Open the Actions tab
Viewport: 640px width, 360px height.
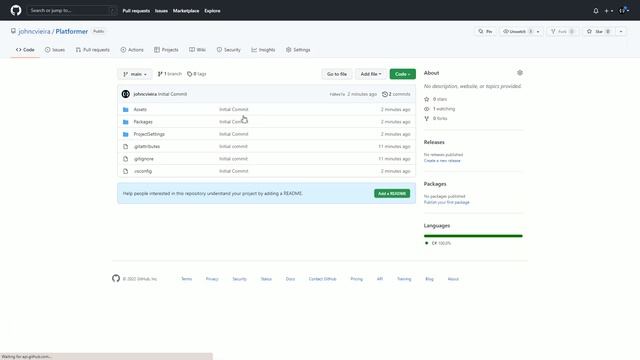pos(132,50)
